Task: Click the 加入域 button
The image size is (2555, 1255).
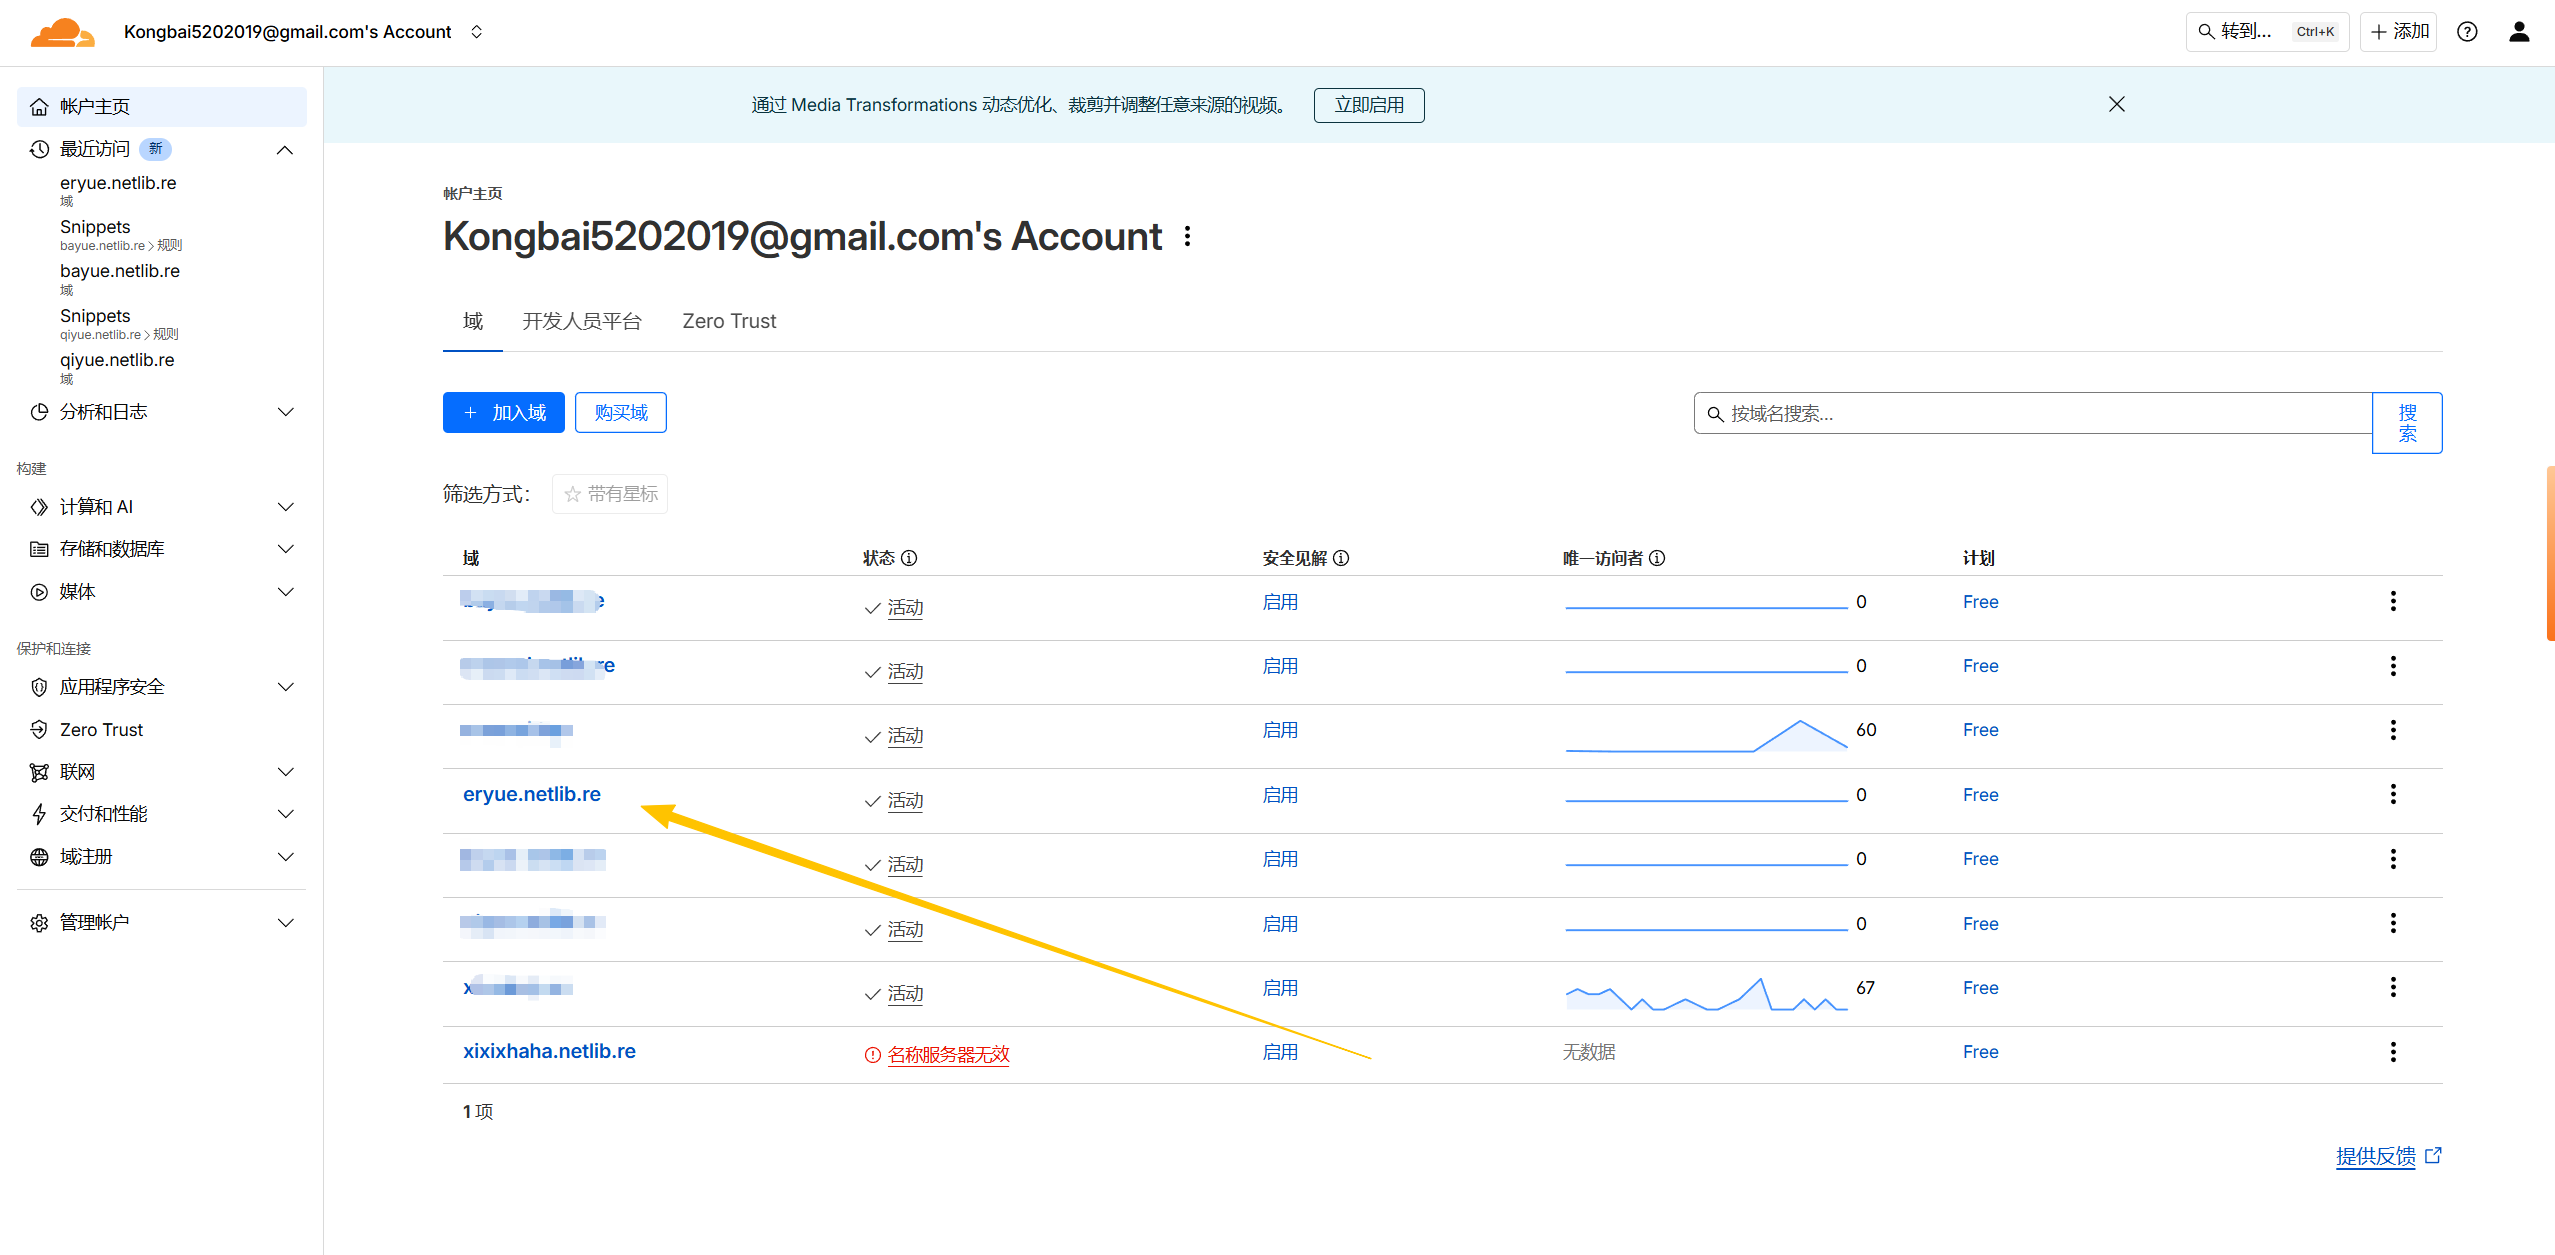Action: tap(504, 413)
